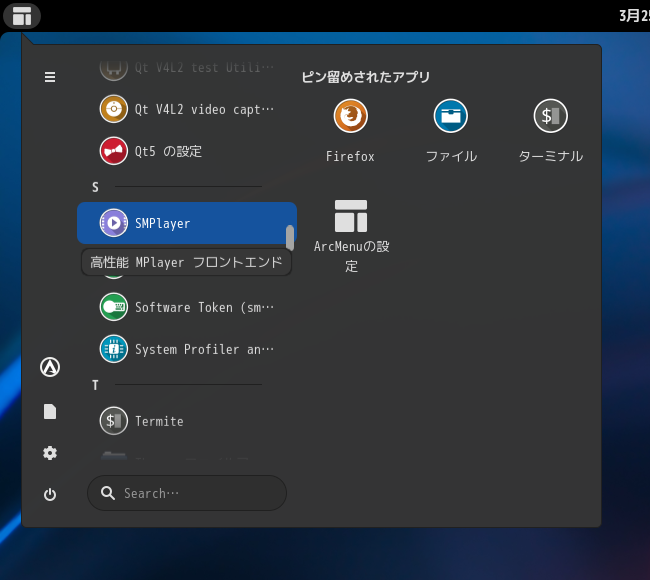
Task: Open Software Token app icon
Action: pos(114,307)
